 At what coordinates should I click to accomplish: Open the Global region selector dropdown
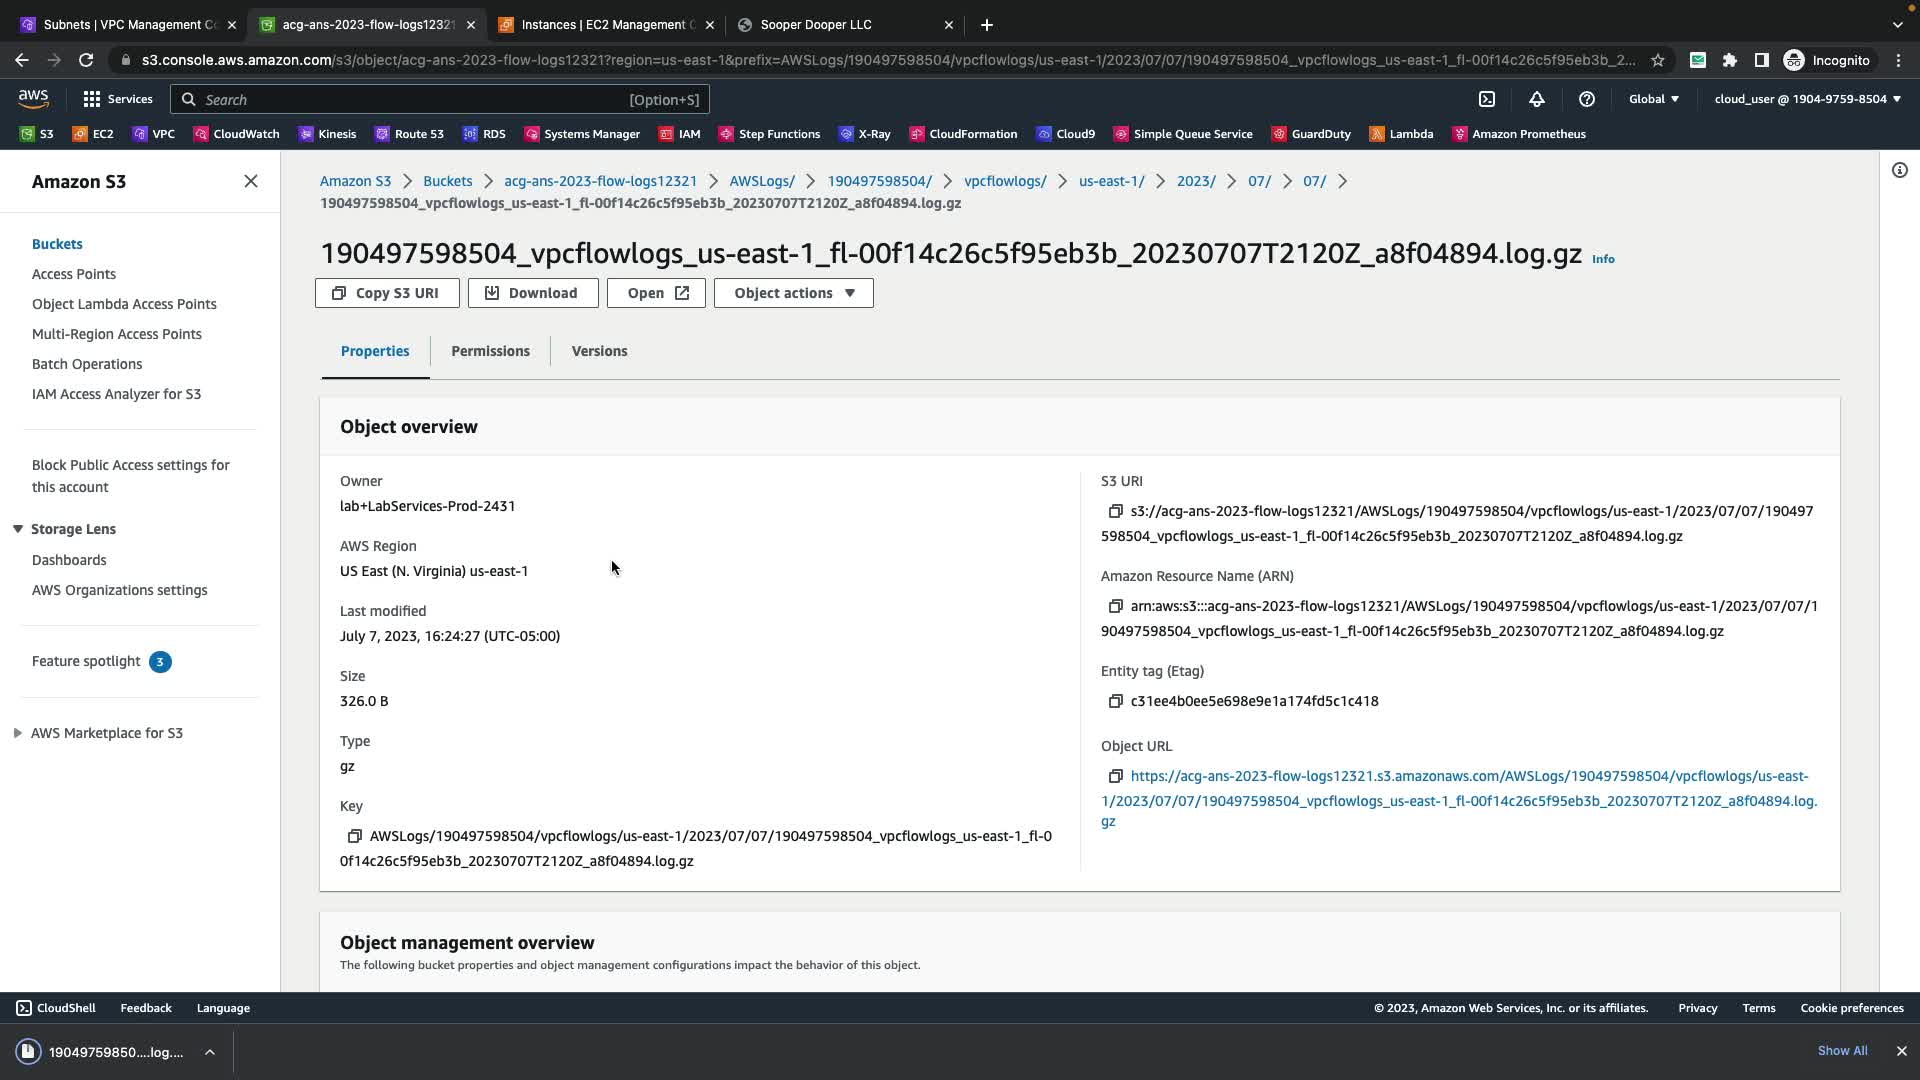click(x=1654, y=99)
